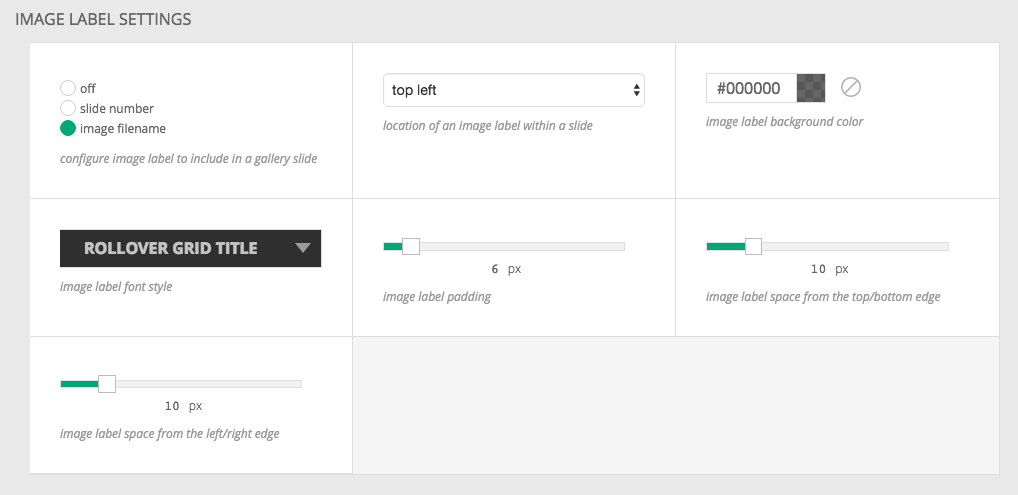Select the off radio button

click(68, 88)
